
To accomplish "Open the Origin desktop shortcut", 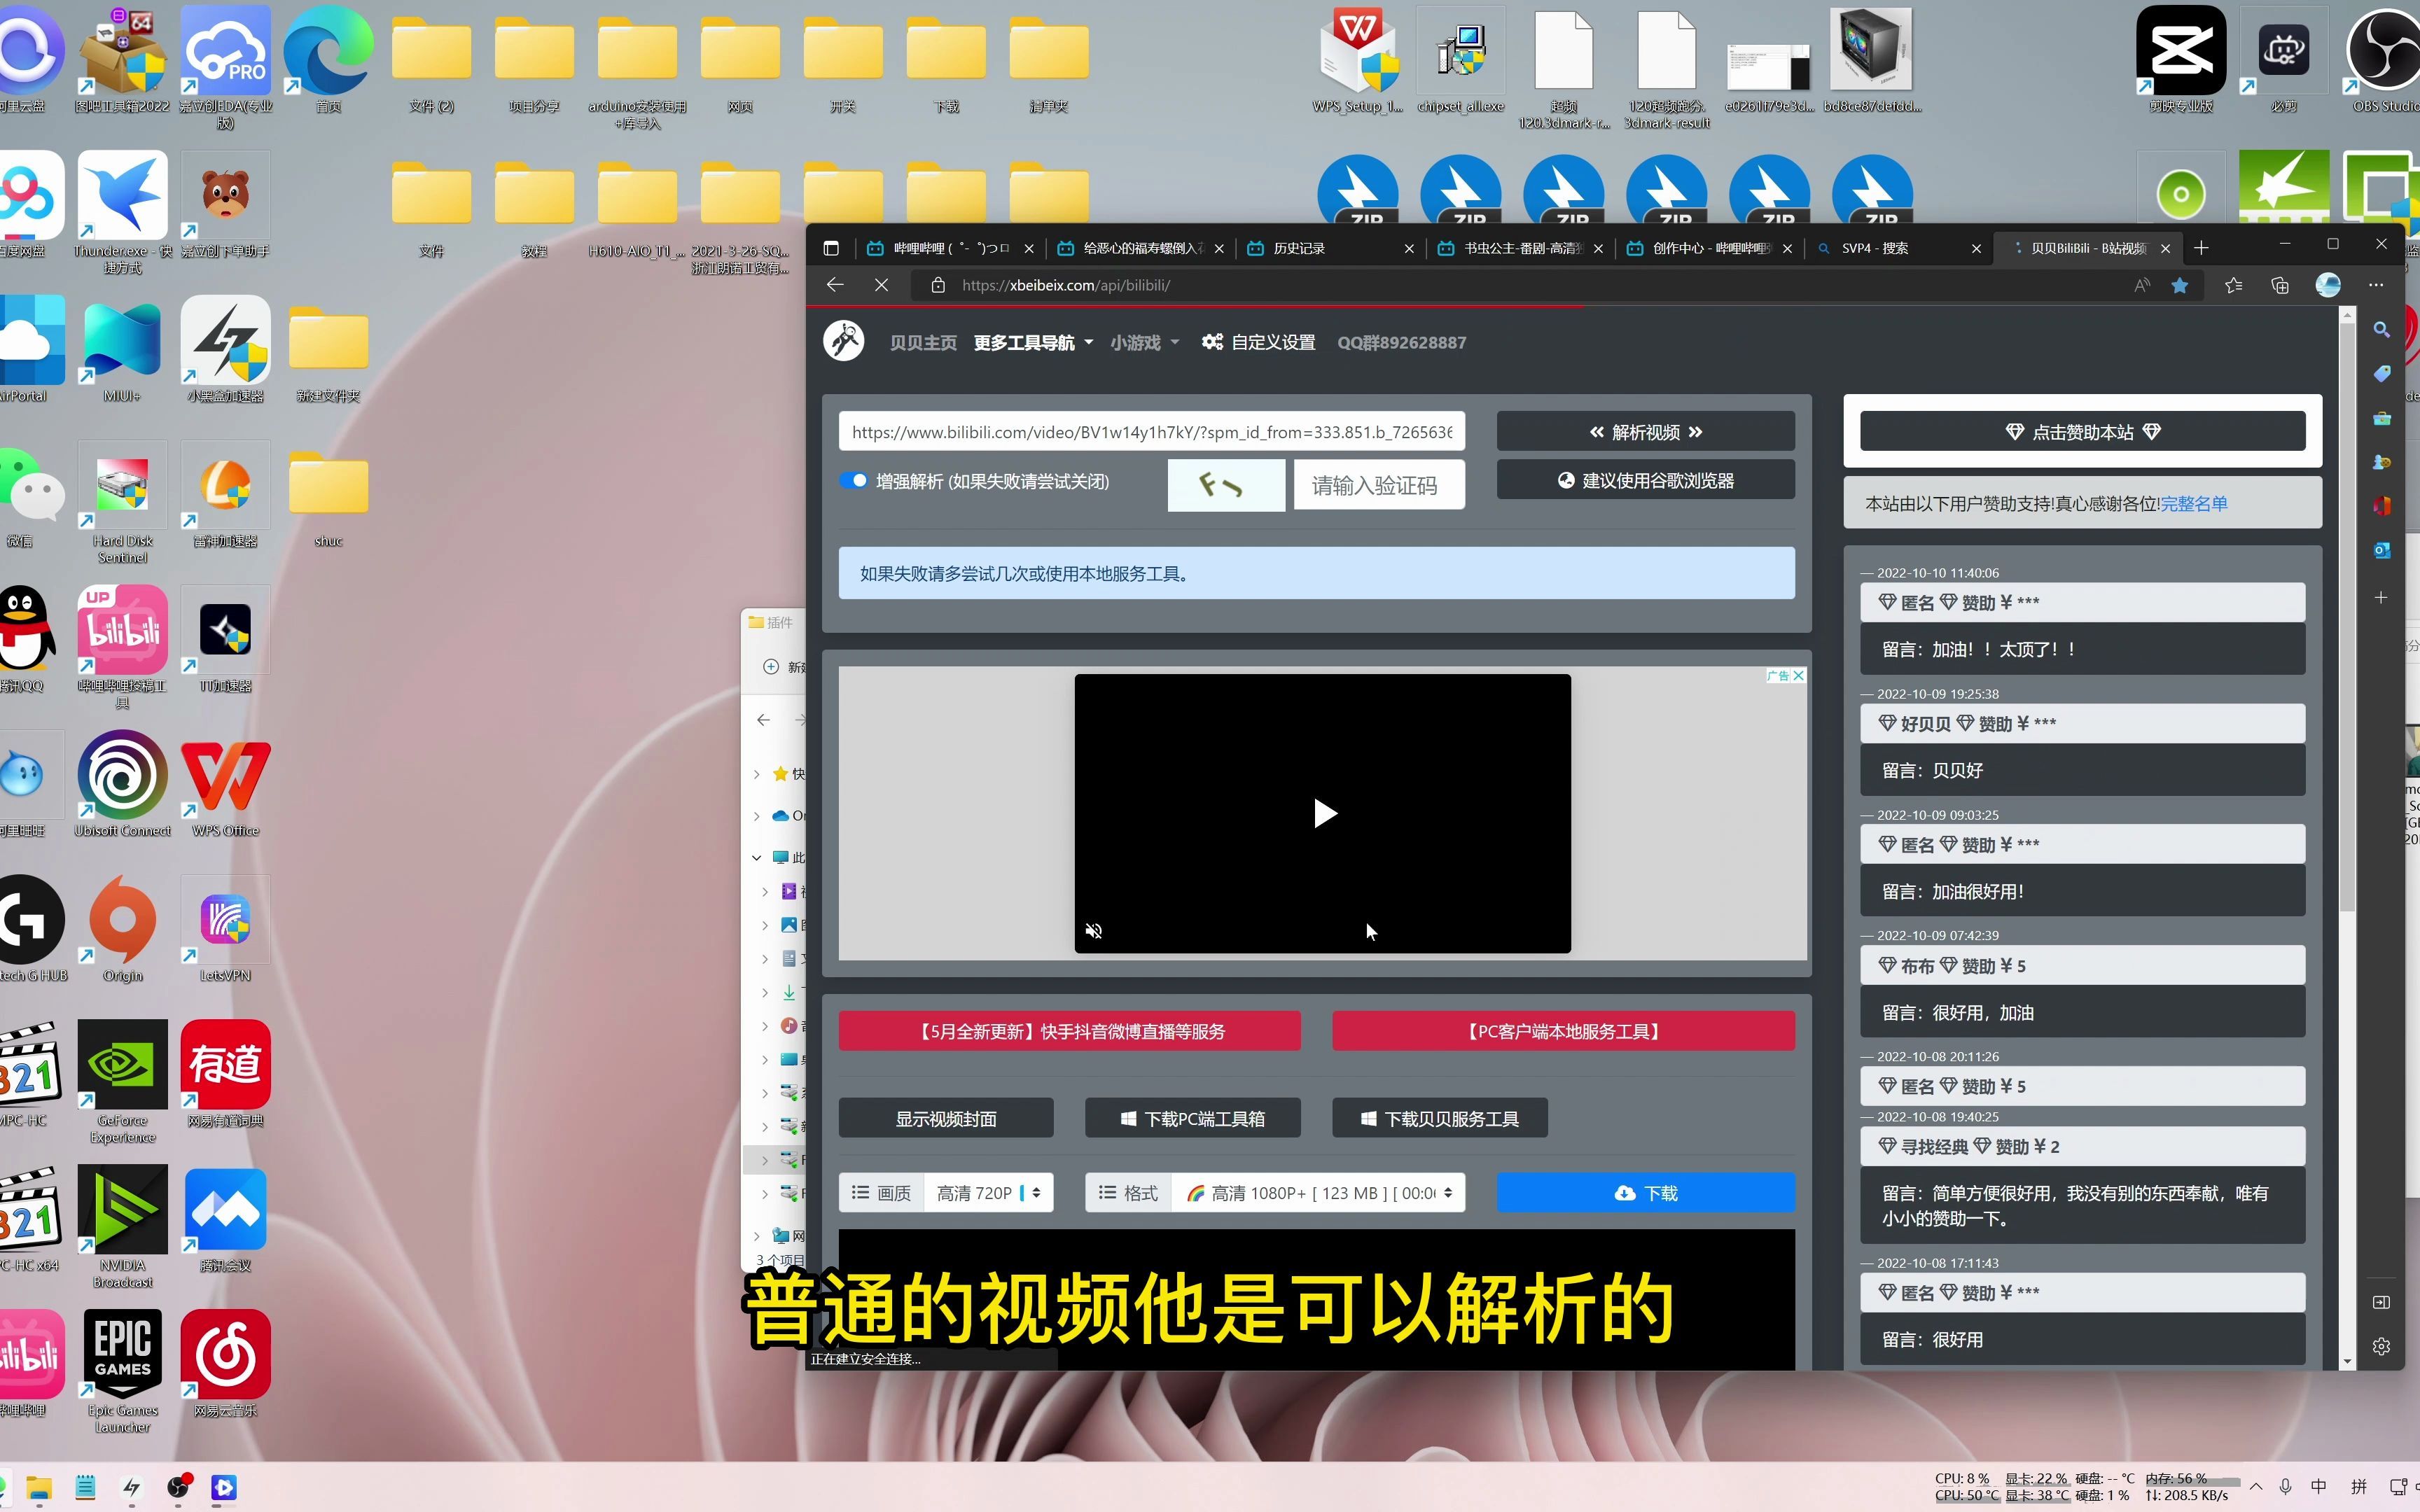I will (123, 930).
